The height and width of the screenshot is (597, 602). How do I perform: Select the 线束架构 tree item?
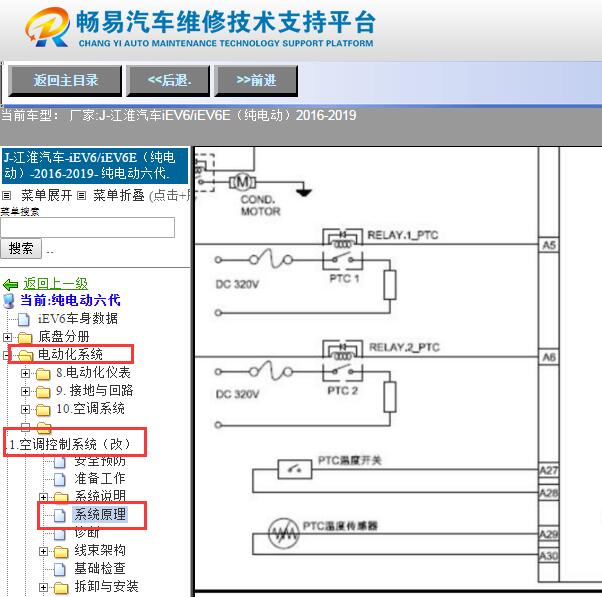pos(100,551)
